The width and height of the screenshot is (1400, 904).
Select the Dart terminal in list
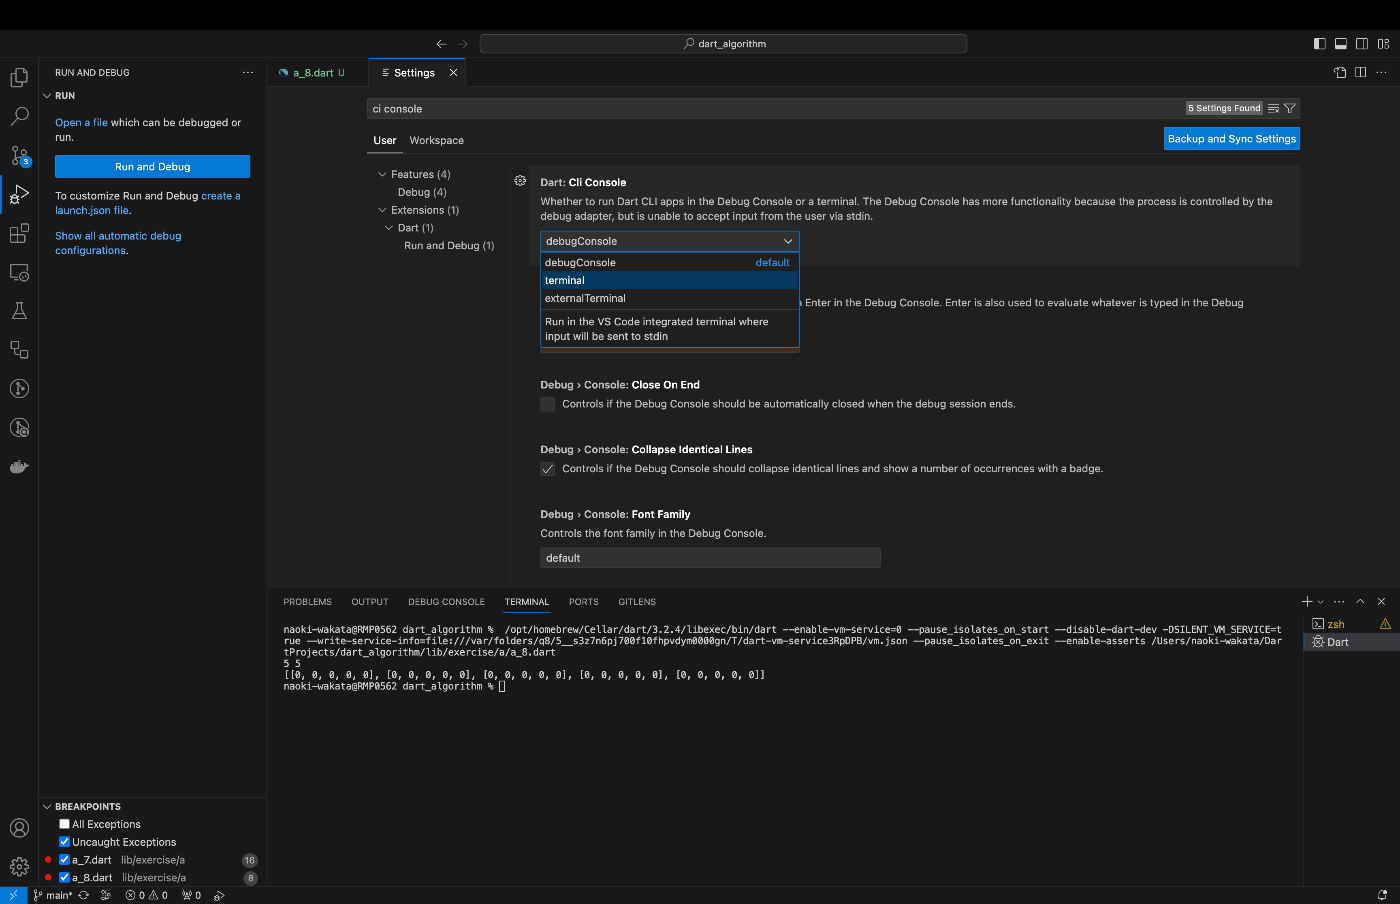[1350, 642]
